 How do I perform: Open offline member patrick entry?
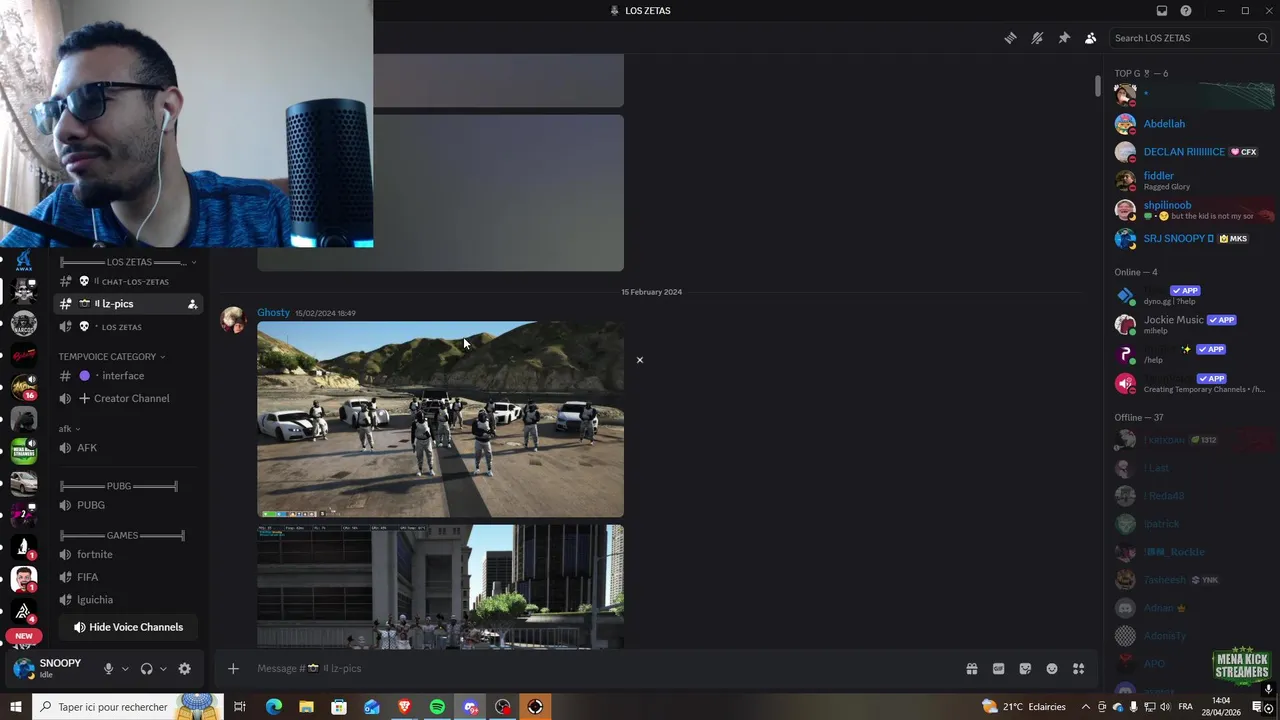(x=1192, y=524)
